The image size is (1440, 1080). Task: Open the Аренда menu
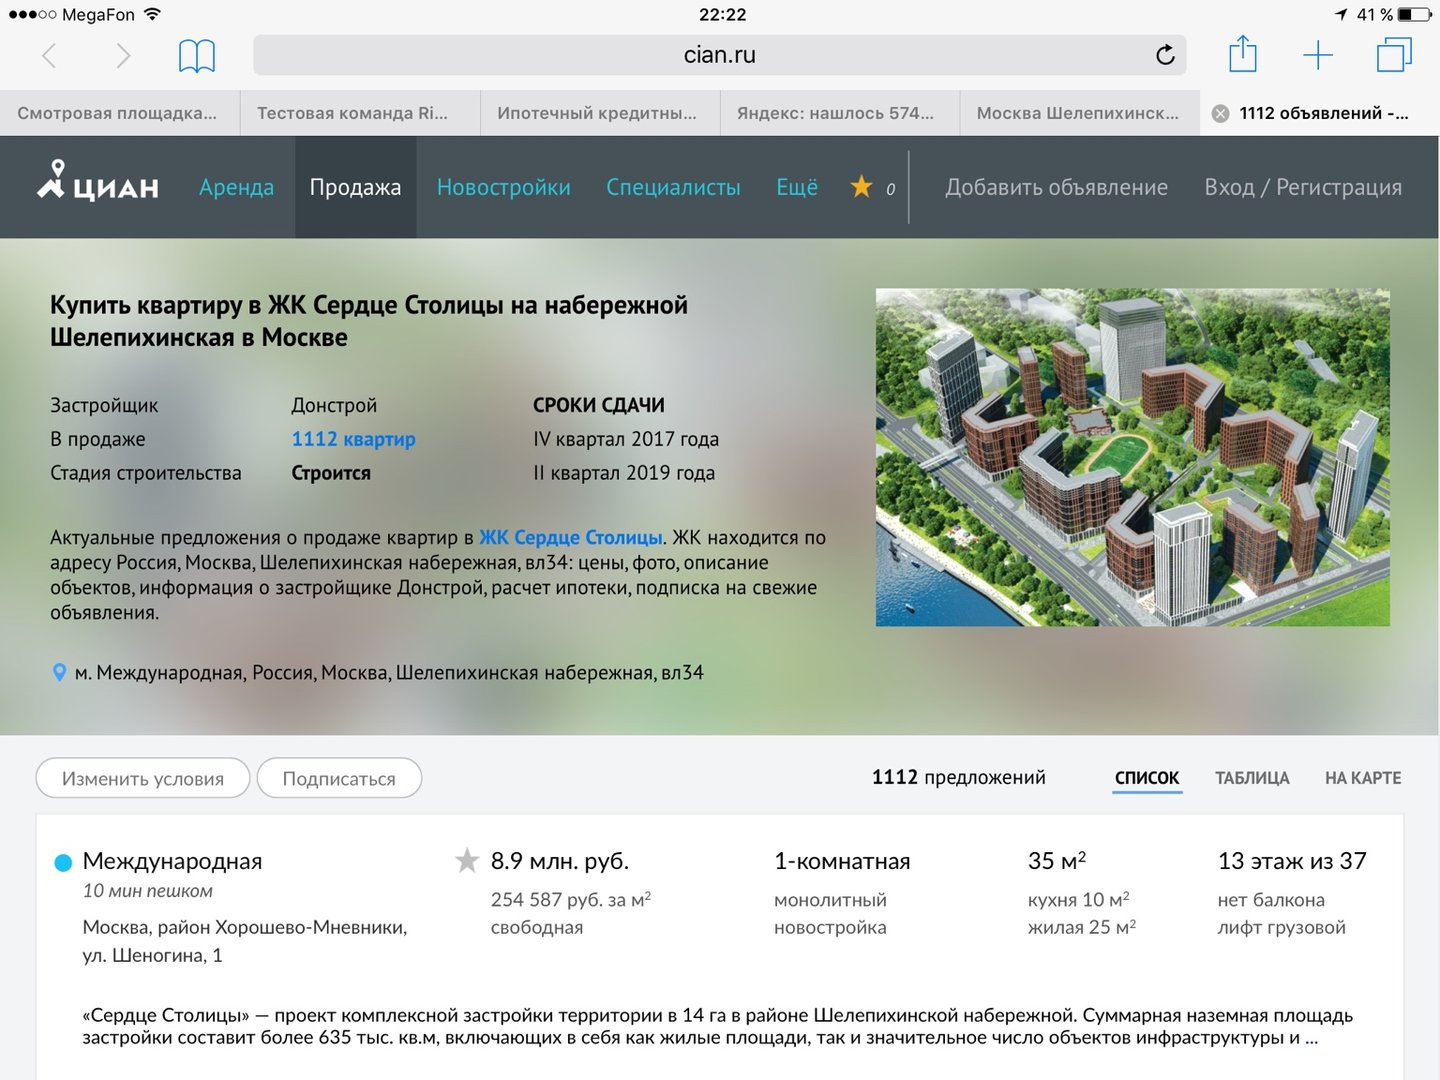pyautogui.click(x=236, y=187)
